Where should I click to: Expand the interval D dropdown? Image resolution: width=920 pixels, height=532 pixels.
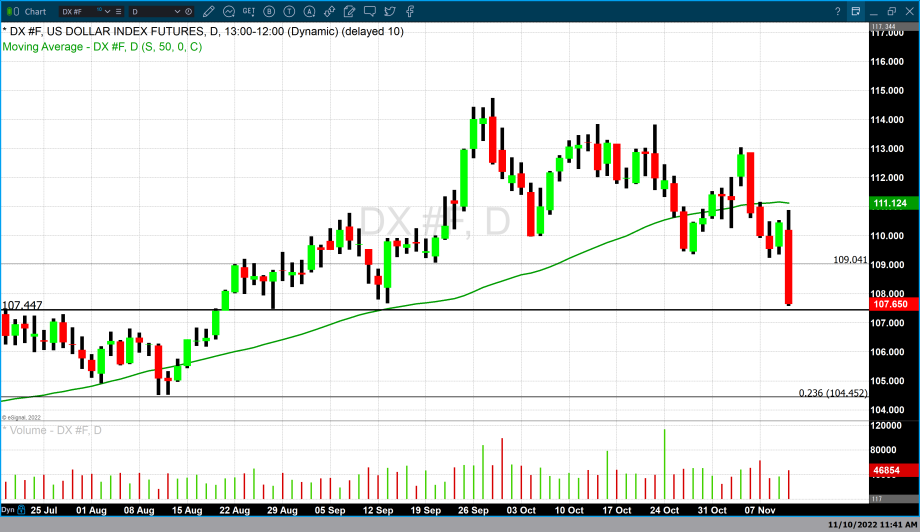pos(177,11)
